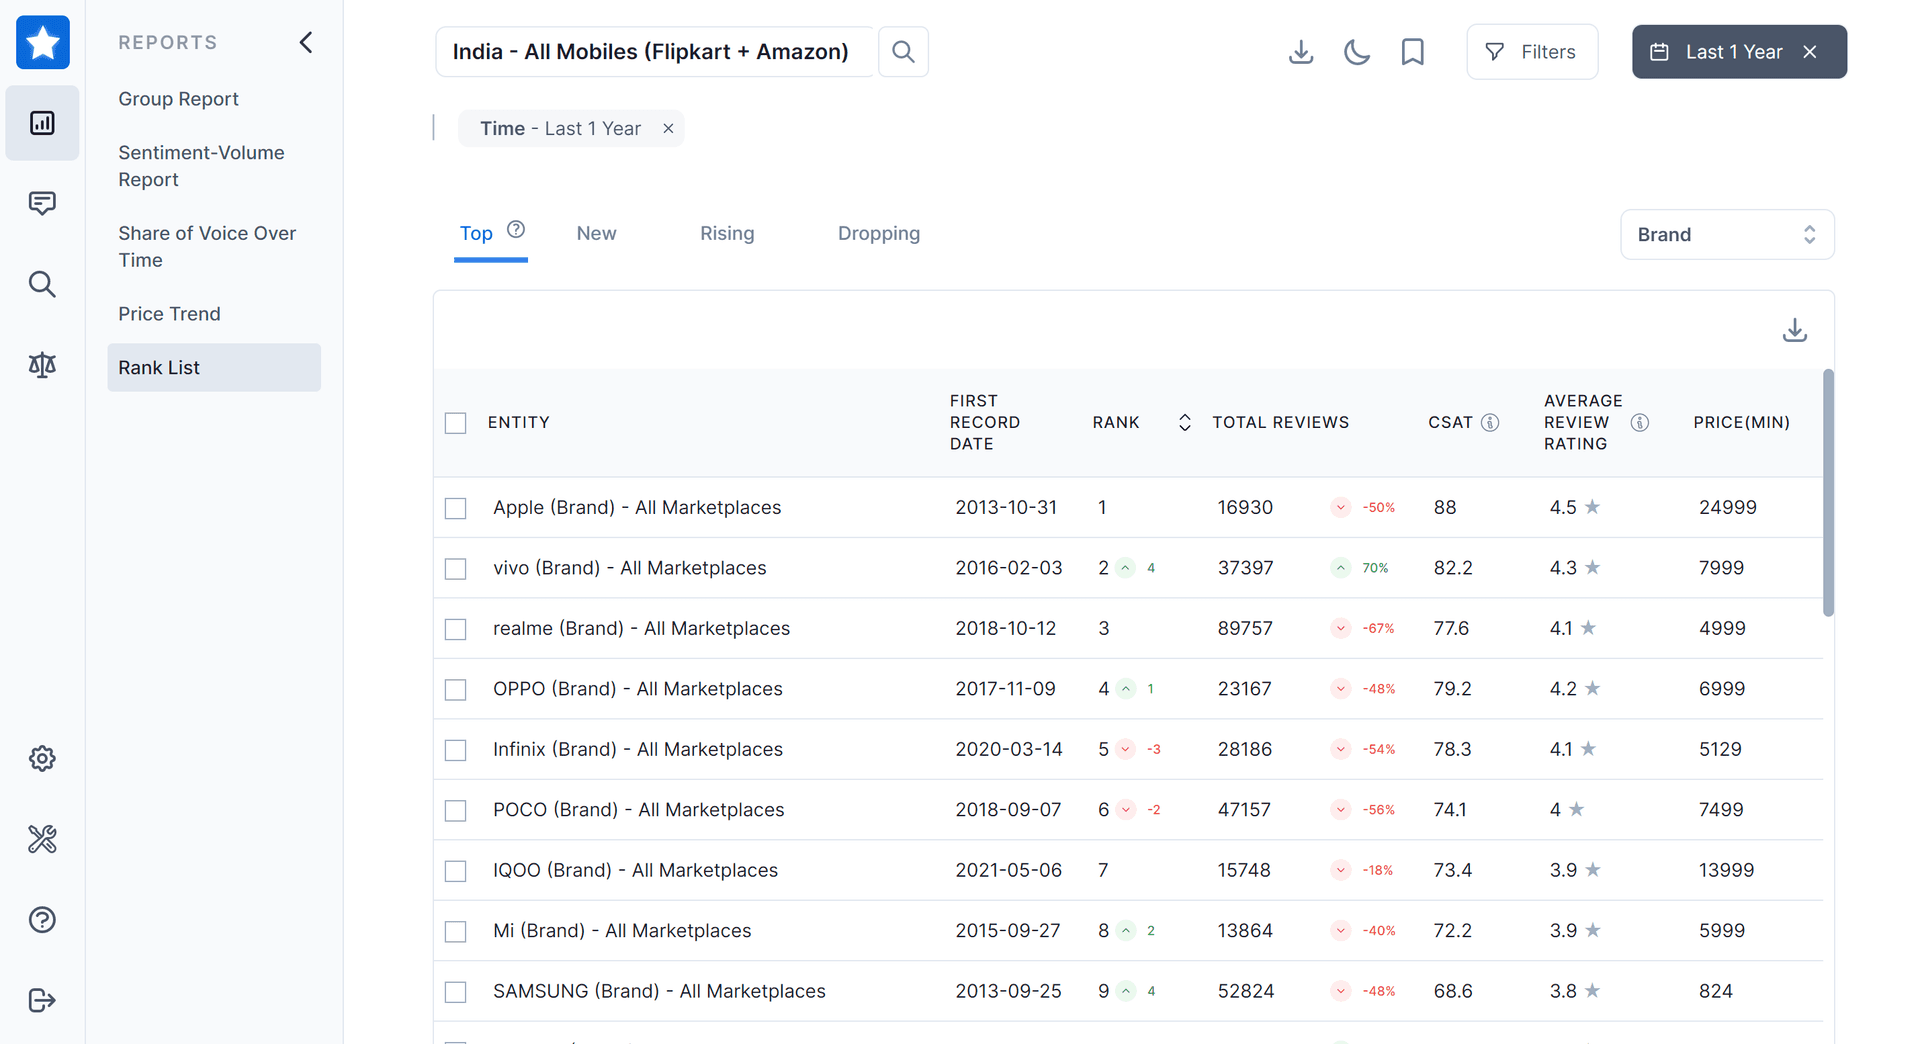Image resolution: width=1920 pixels, height=1044 pixels.
Task: Open the Price Trend report link
Action: (169, 314)
